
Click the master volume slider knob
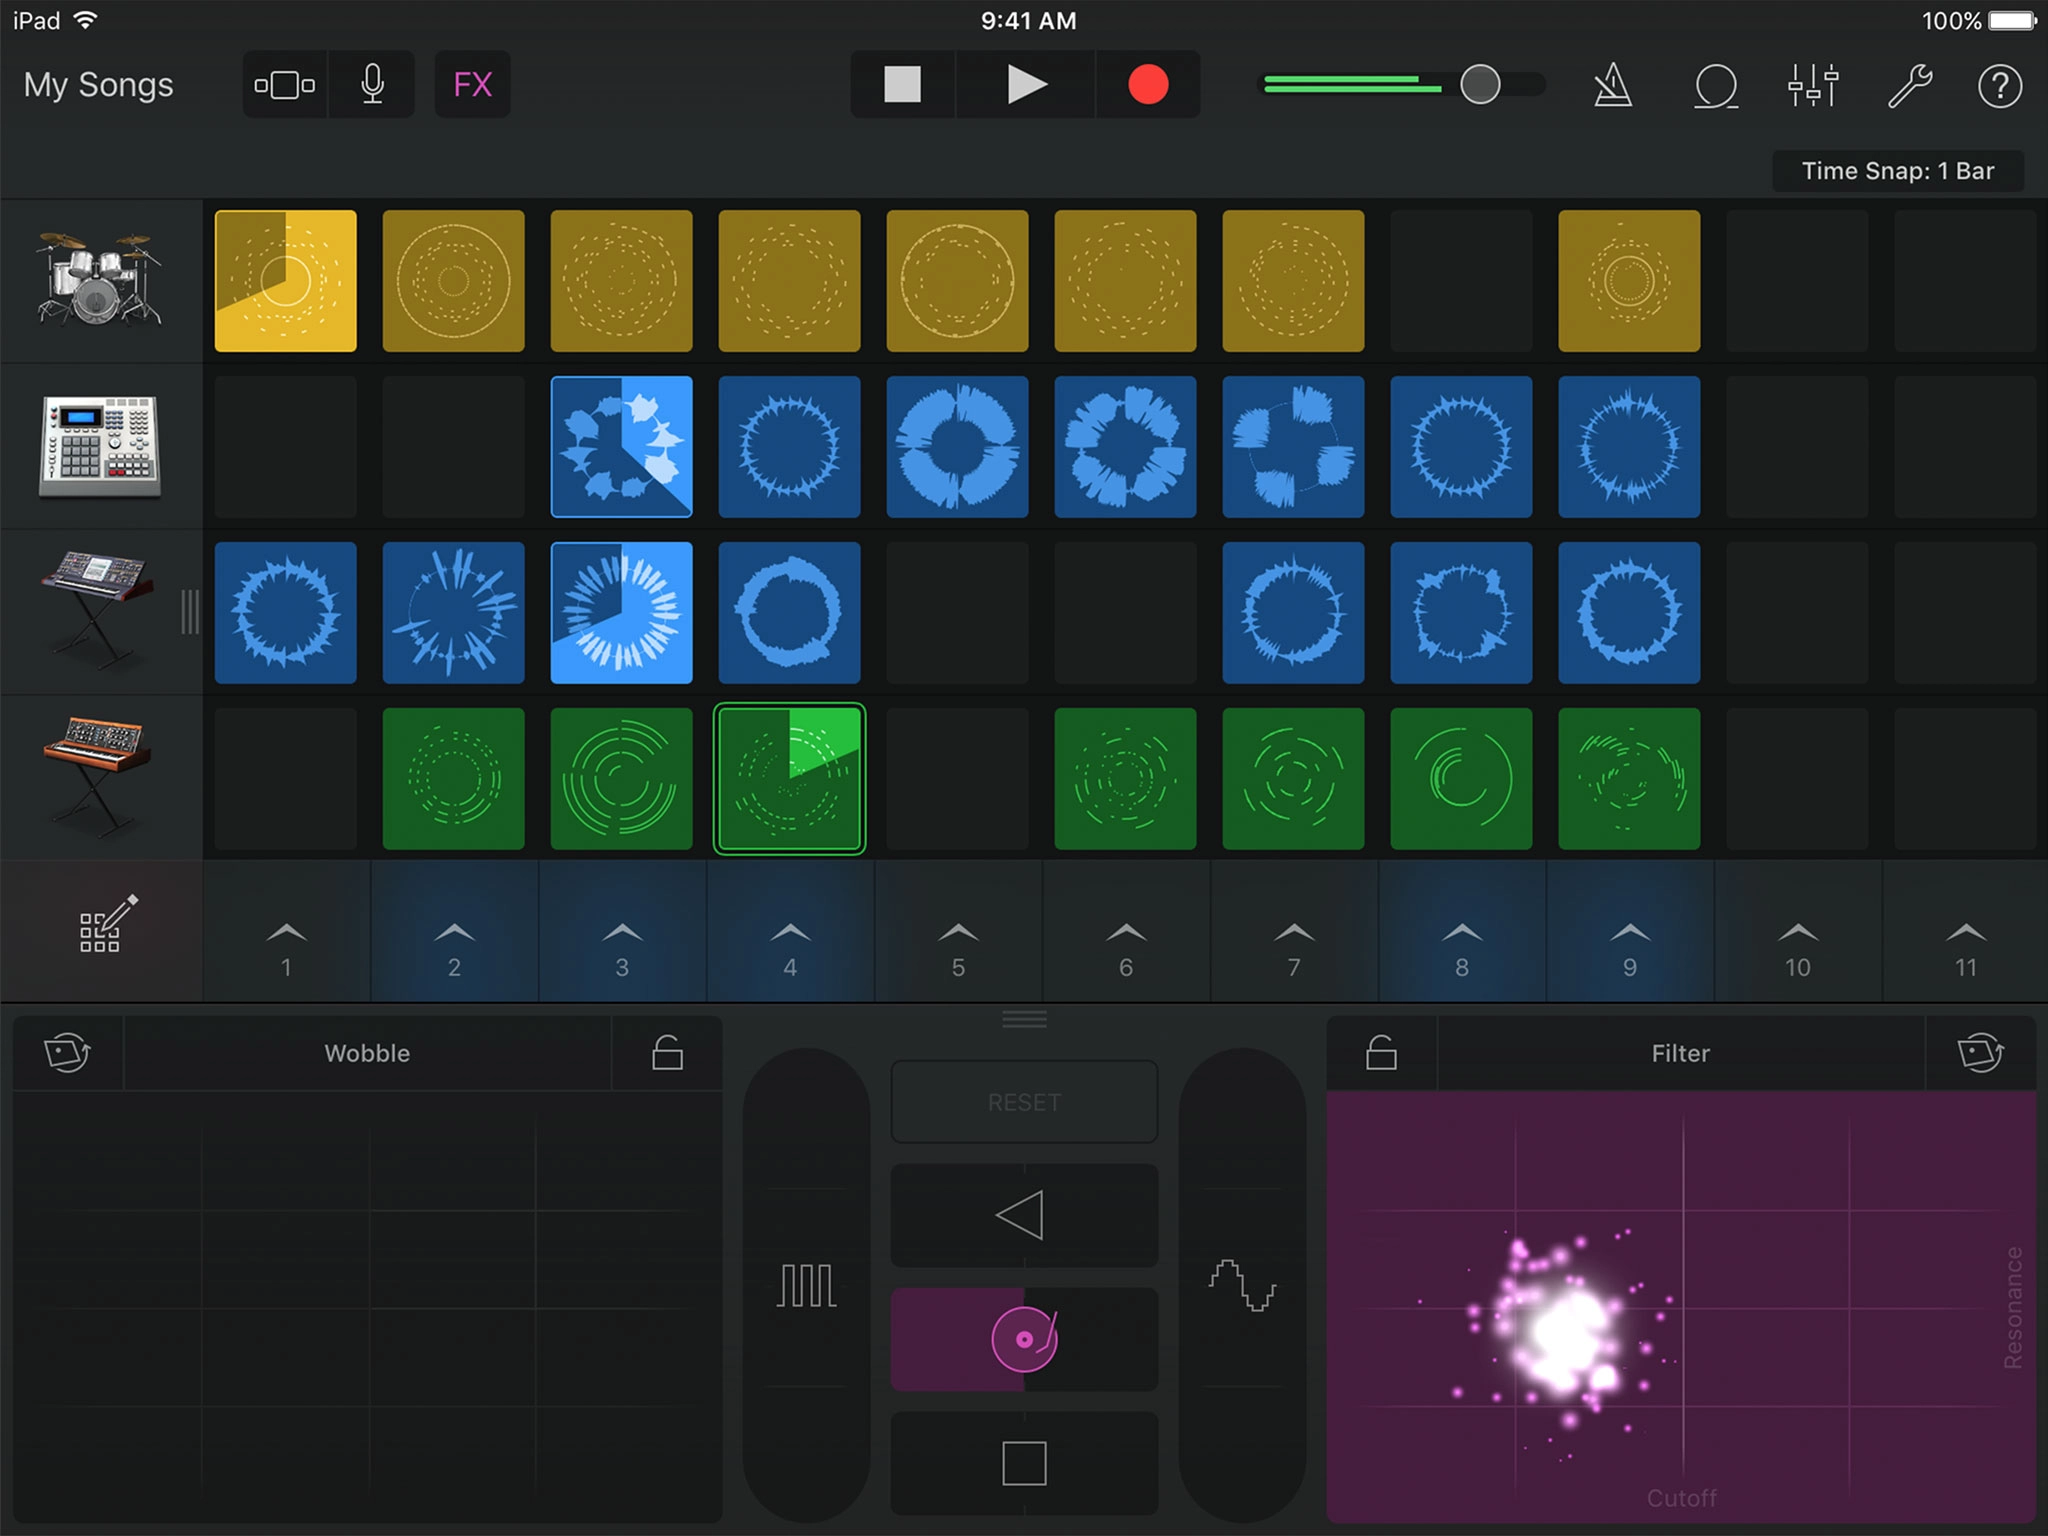pos(1479,85)
